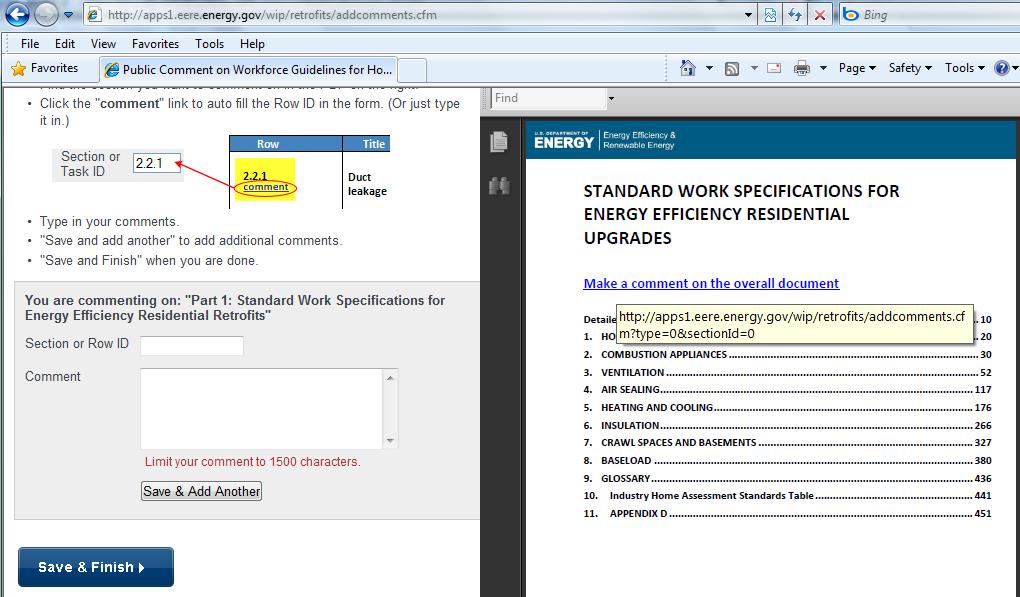The width and height of the screenshot is (1020, 597).
Task: Click the '4. AIR SEALING' contents entry
Action: coord(787,390)
